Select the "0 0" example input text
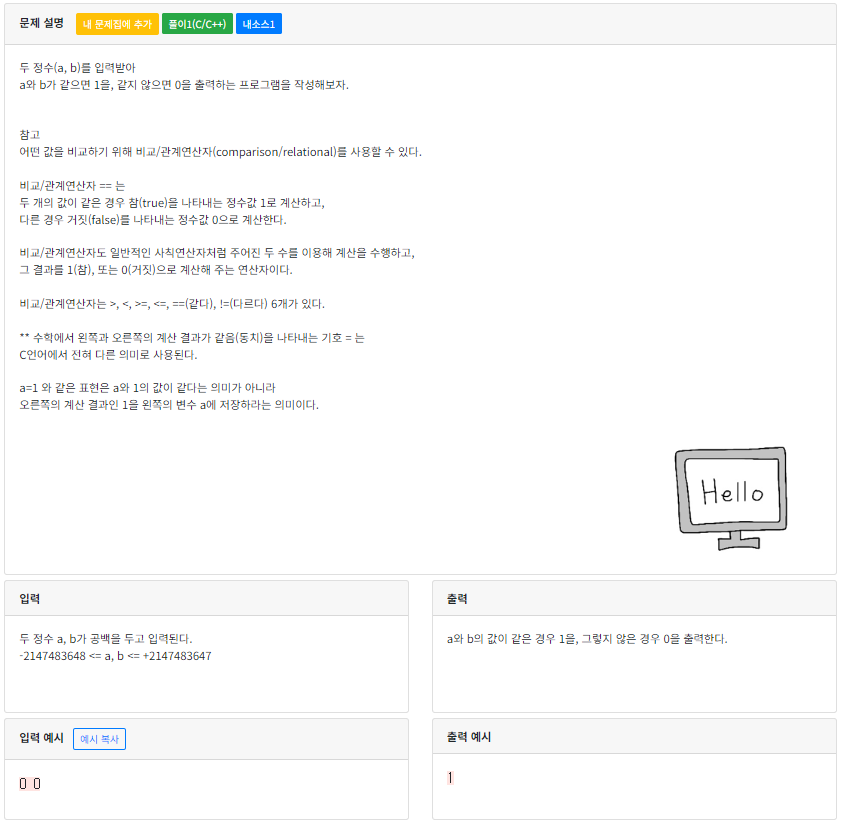Screen dimensions: 842x822 click(x=30, y=783)
